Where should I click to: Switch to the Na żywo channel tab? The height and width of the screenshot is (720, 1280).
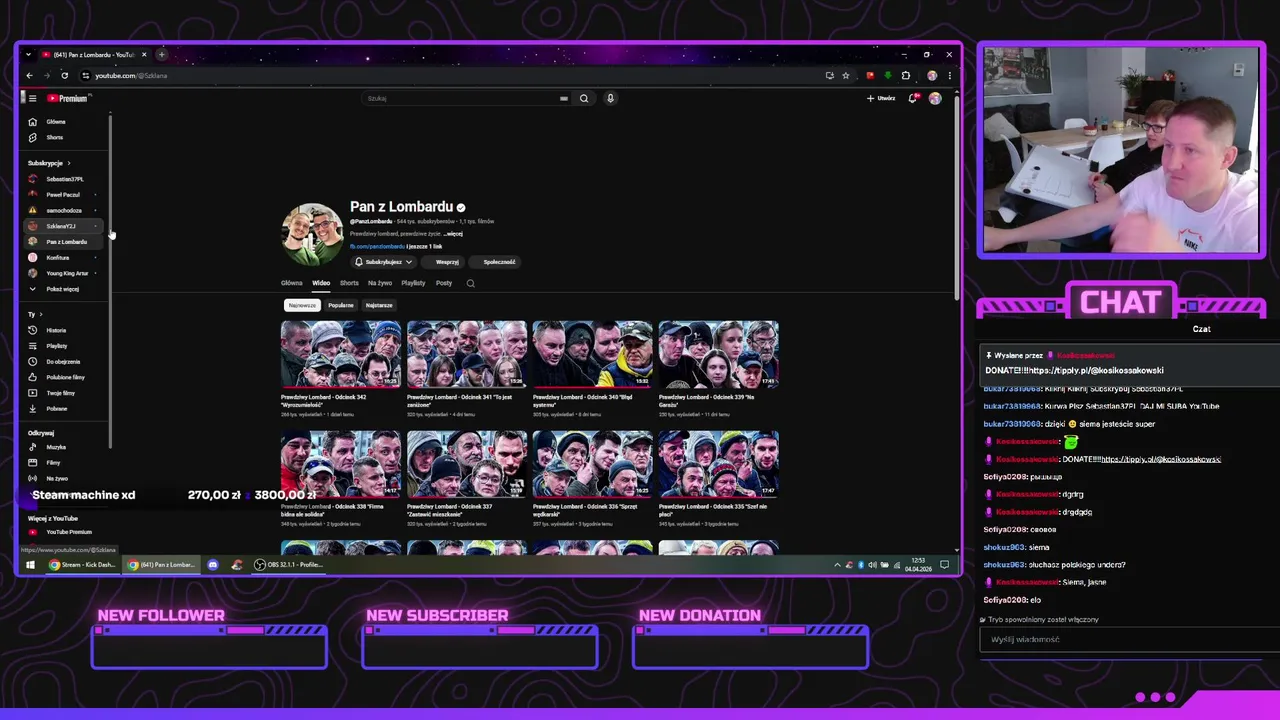(x=380, y=283)
